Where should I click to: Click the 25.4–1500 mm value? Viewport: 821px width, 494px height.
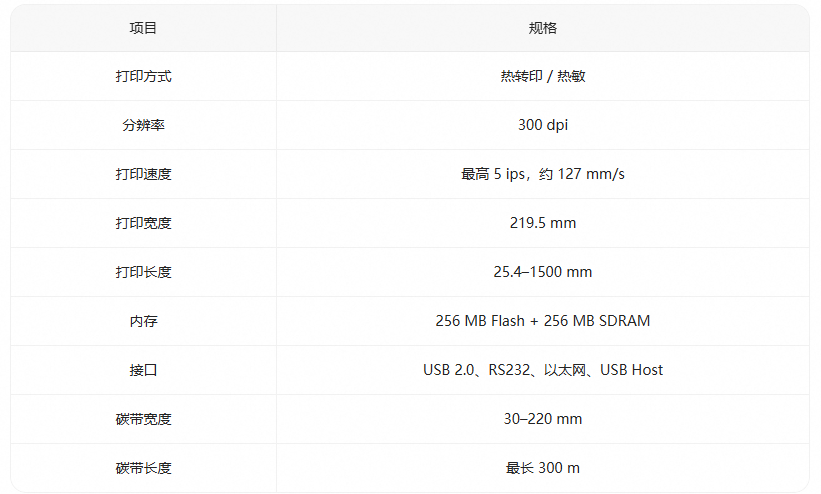[x=542, y=272]
